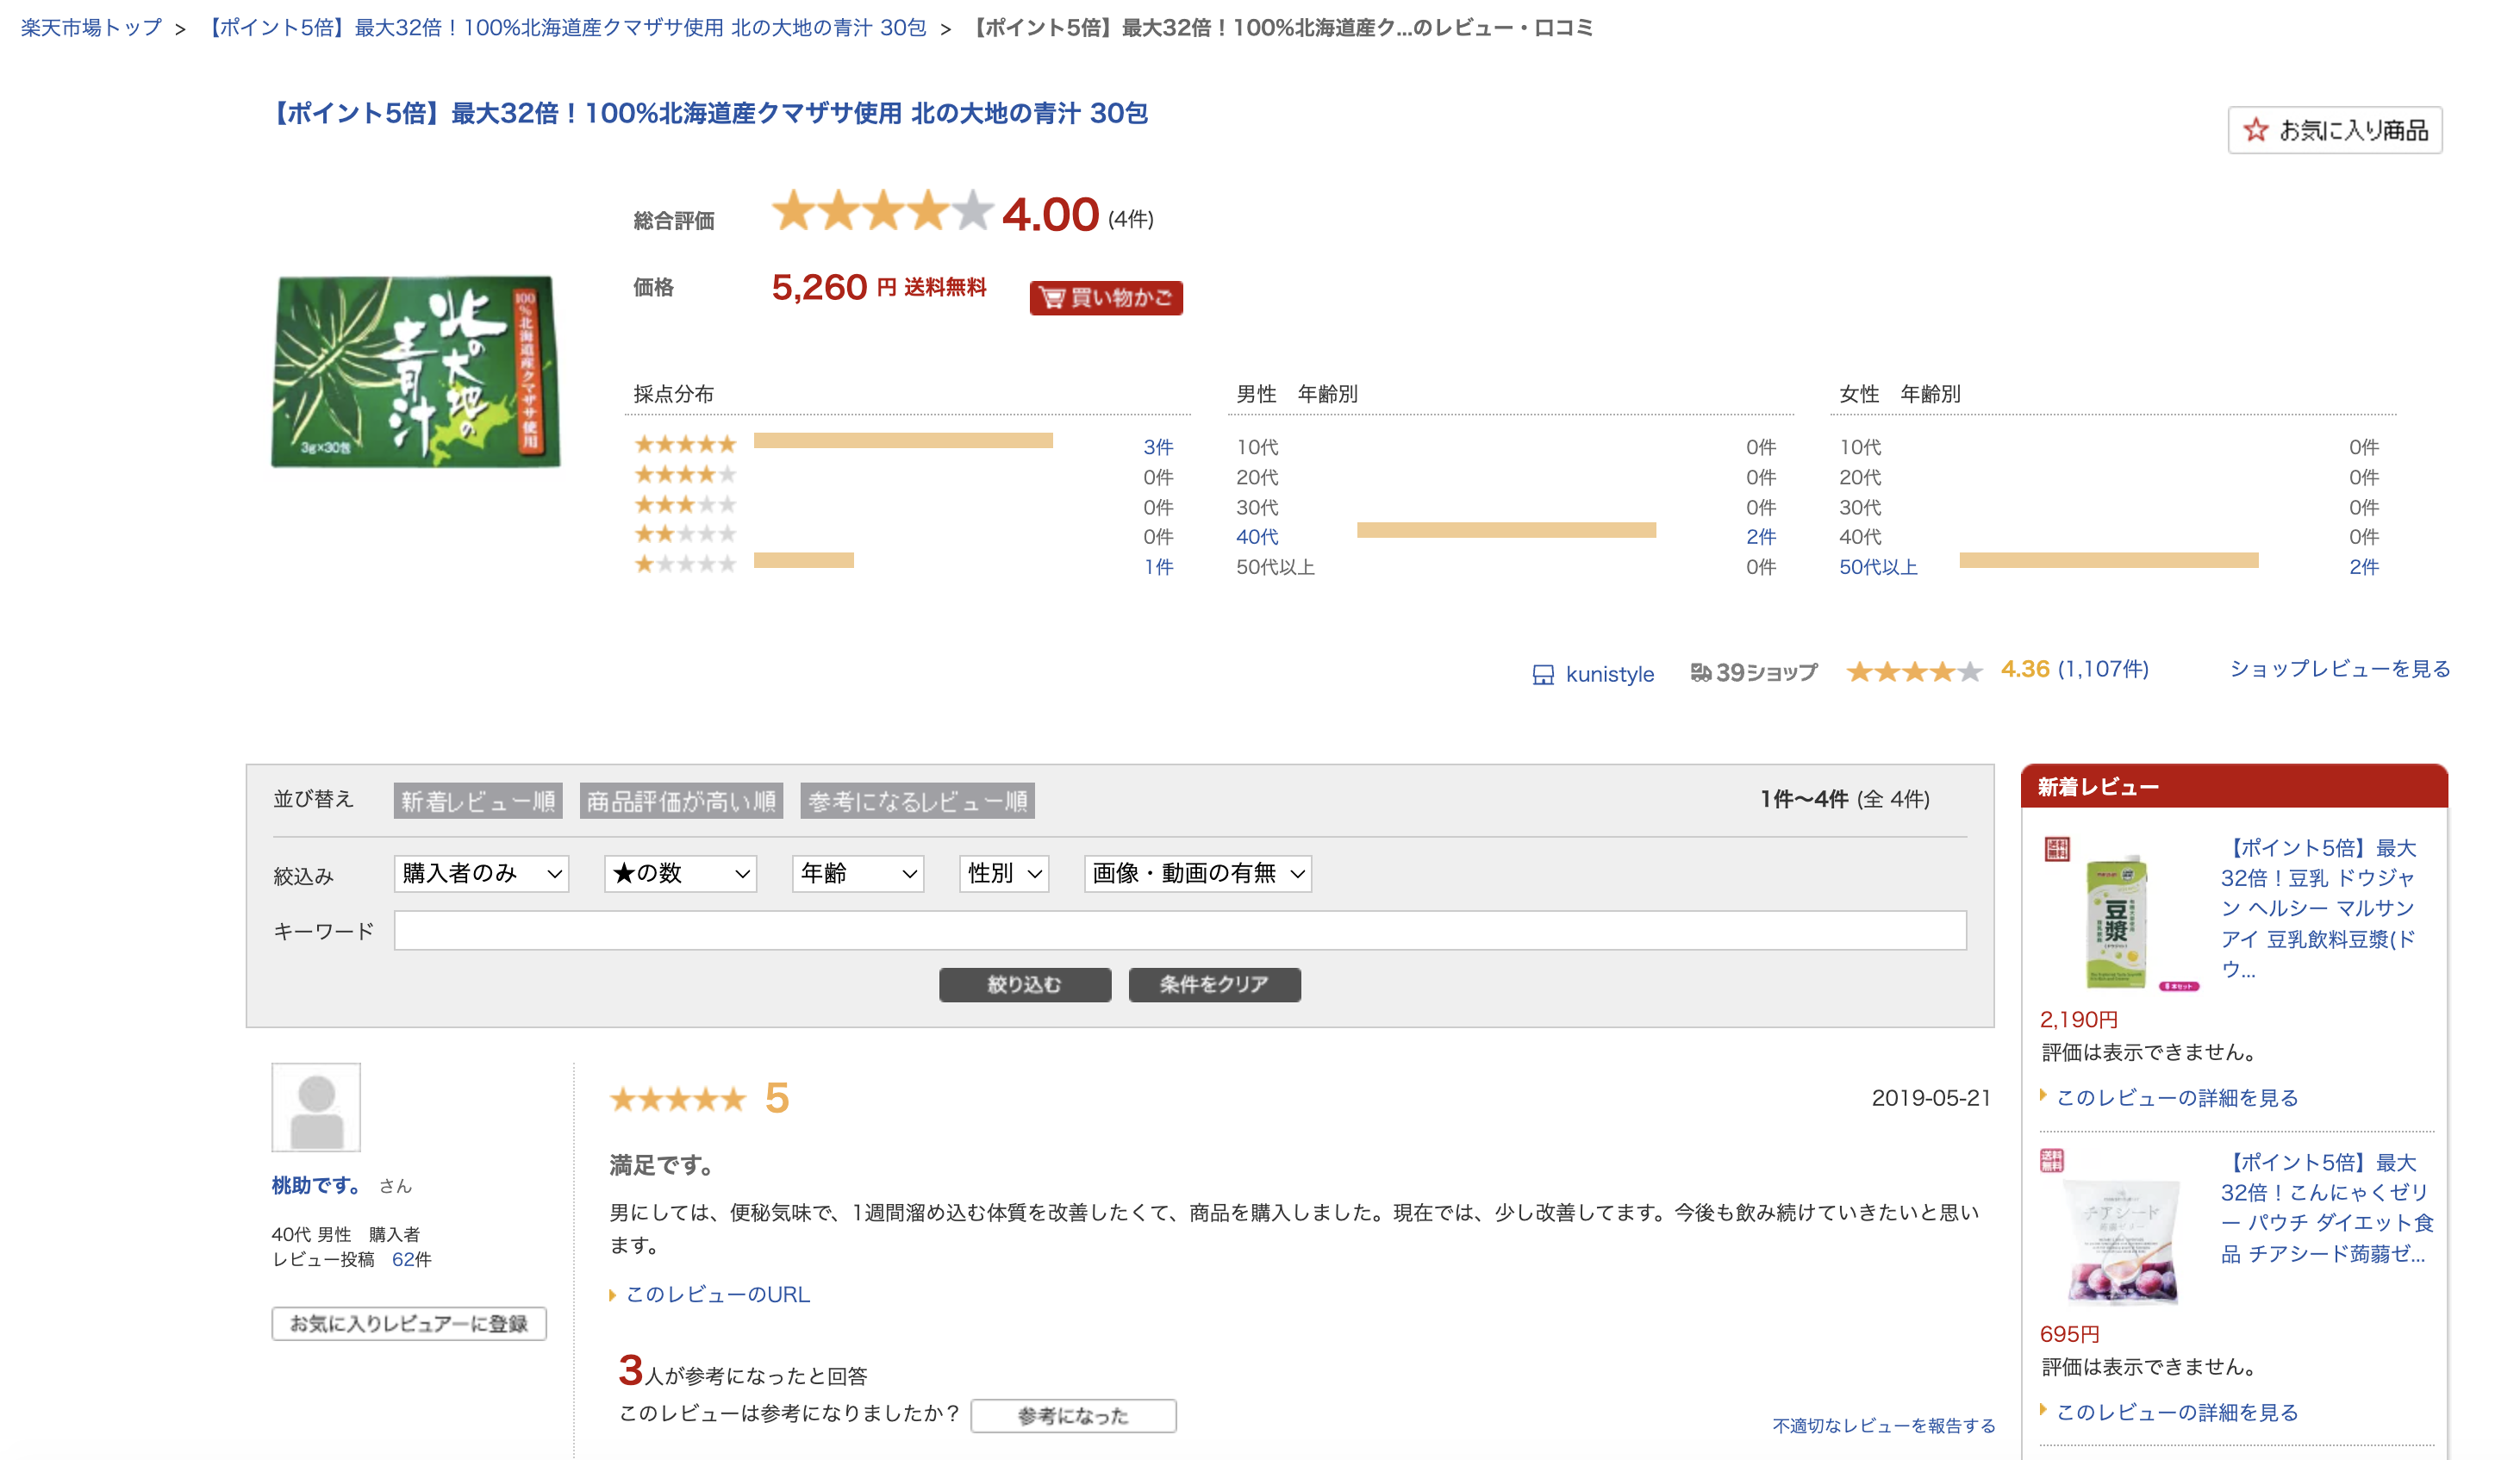The height and width of the screenshot is (1460, 2520).
Task: Open the 女性 50代以上 link
Action: click(x=1878, y=567)
